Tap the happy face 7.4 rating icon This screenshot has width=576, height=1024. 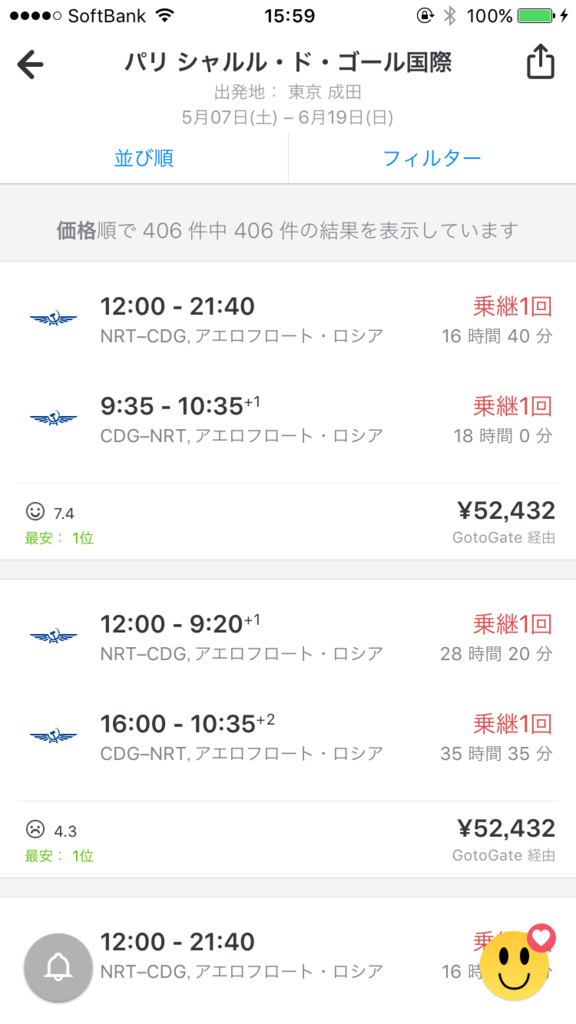(x=35, y=511)
